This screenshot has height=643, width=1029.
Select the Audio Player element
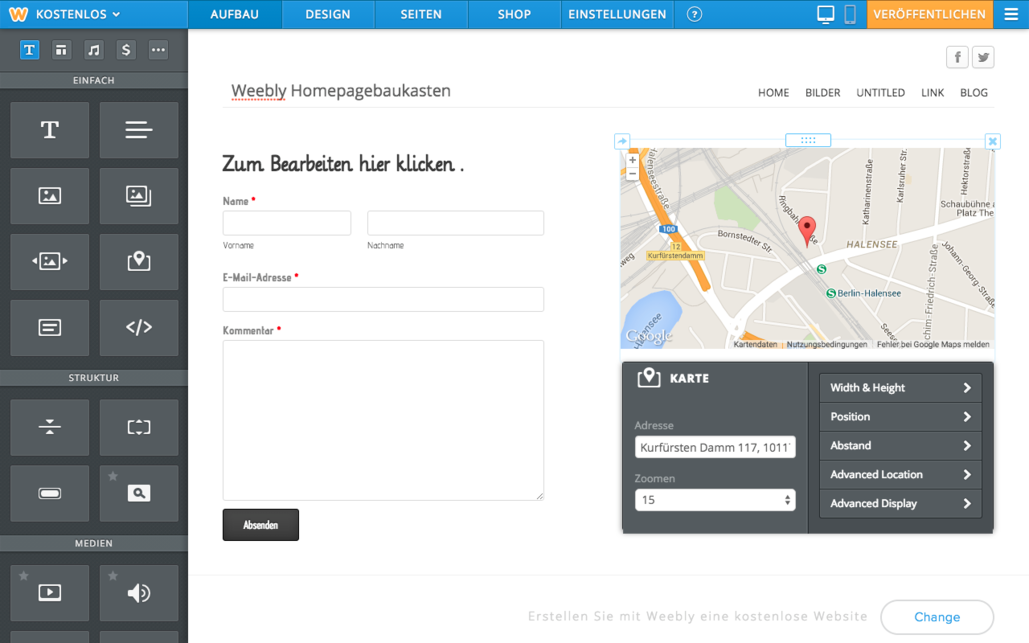139,593
